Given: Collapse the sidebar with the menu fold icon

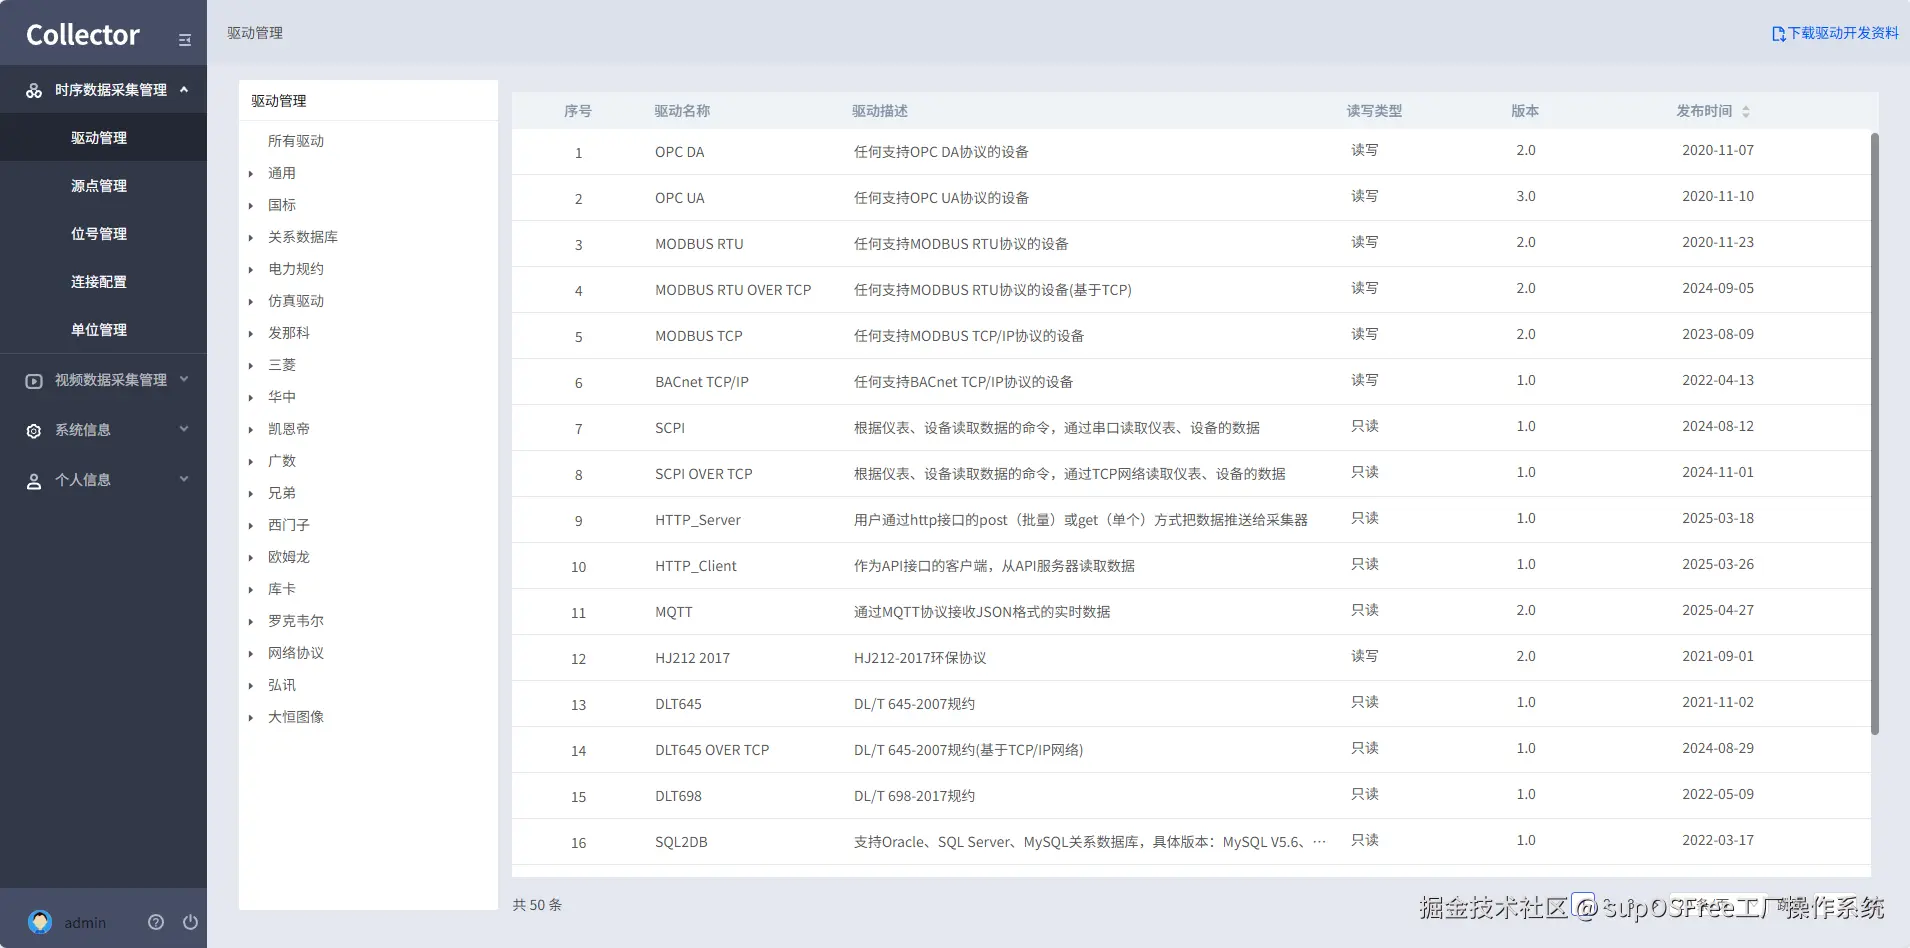Looking at the screenshot, I should point(185,40).
